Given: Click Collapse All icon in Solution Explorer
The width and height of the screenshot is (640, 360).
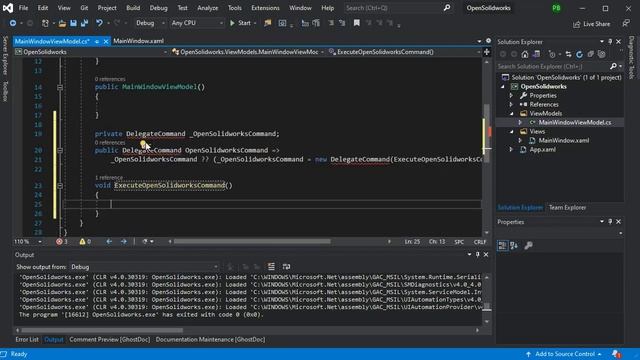Looking at the screenshot, I should click(591, 54).
